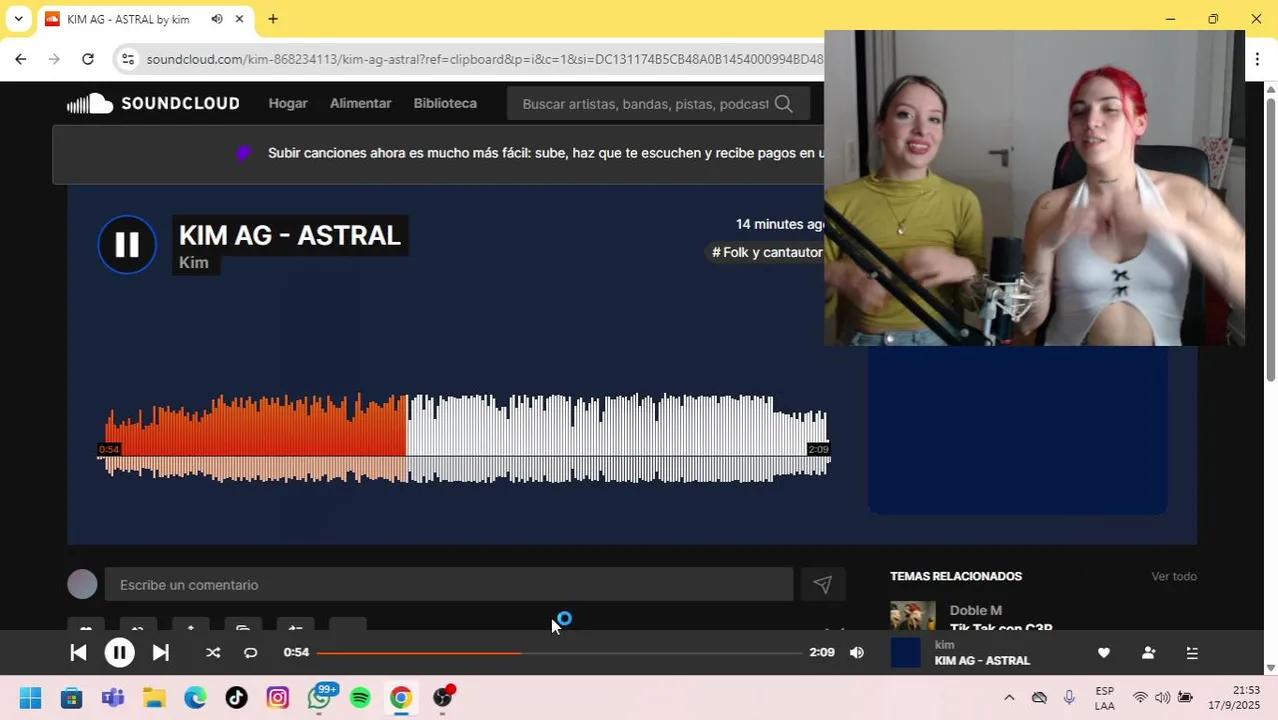This screenshot has width=1278, height=720.
Task: Open Microsoft Store from taskbar
Action: click(71, 698)
